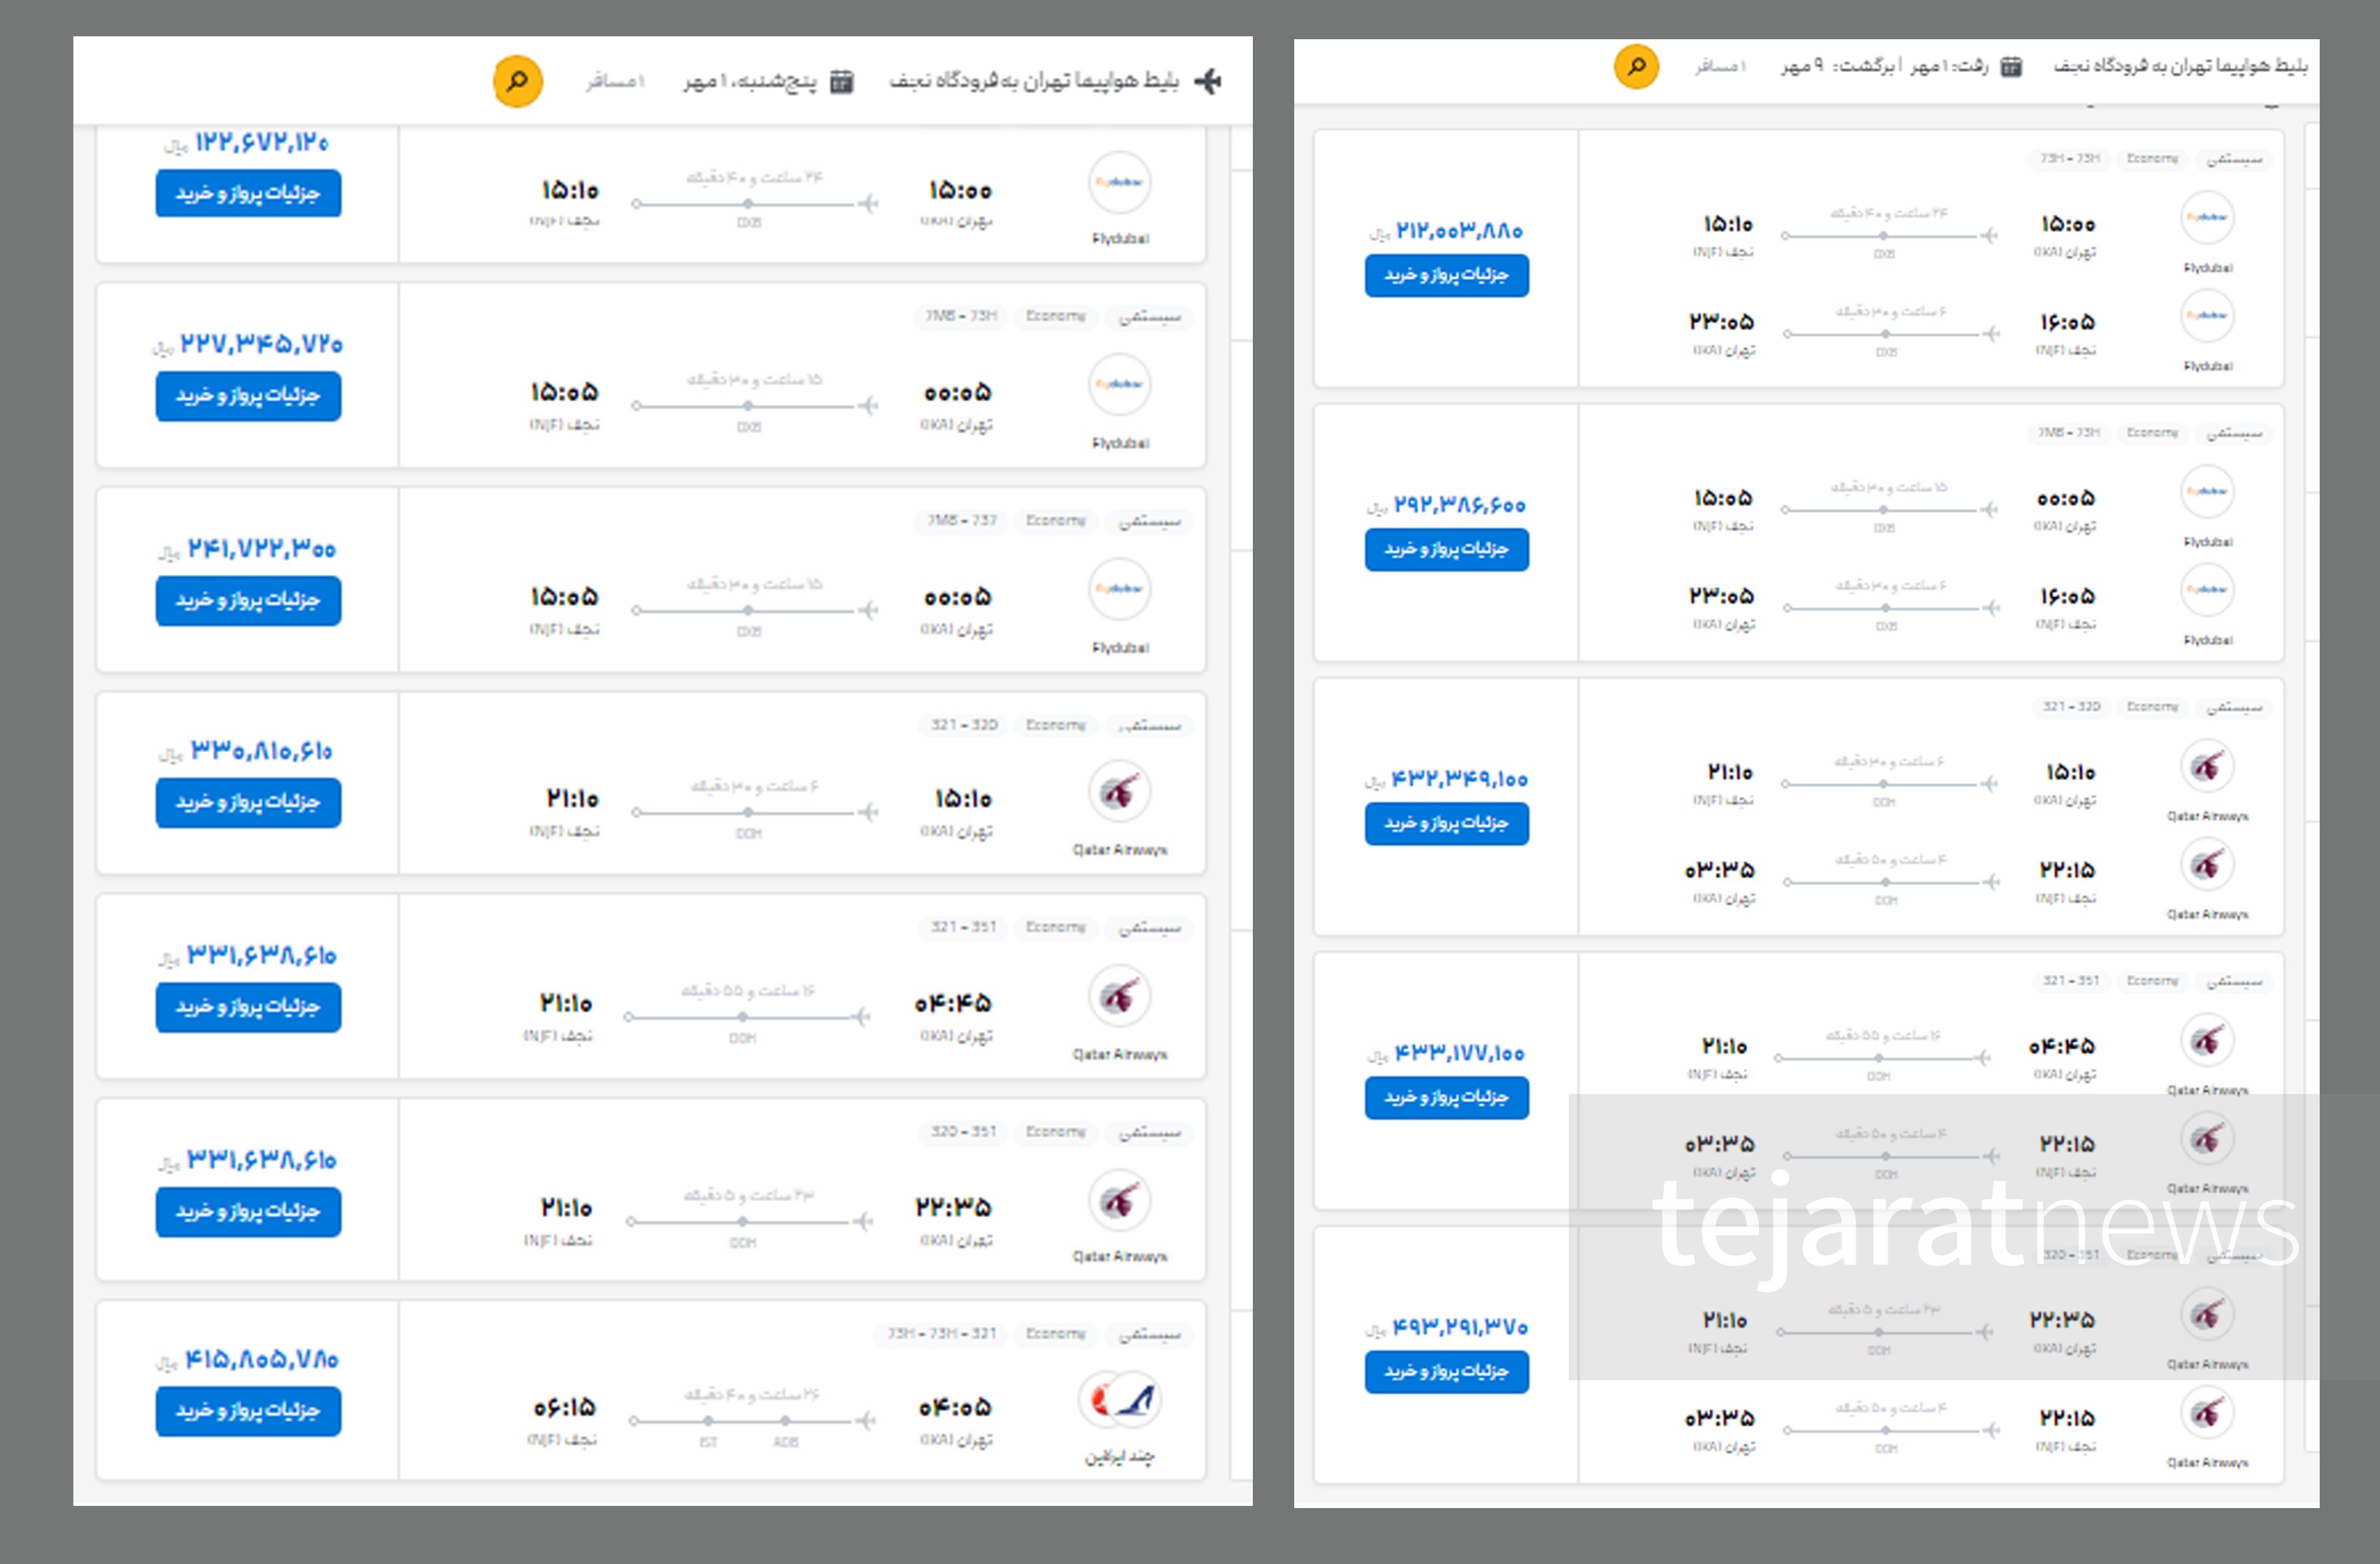Open flight details and buy for 292,386,600 round-trip ticket
Screen dimensions: 2380x1564
[x=1446, y=549]
